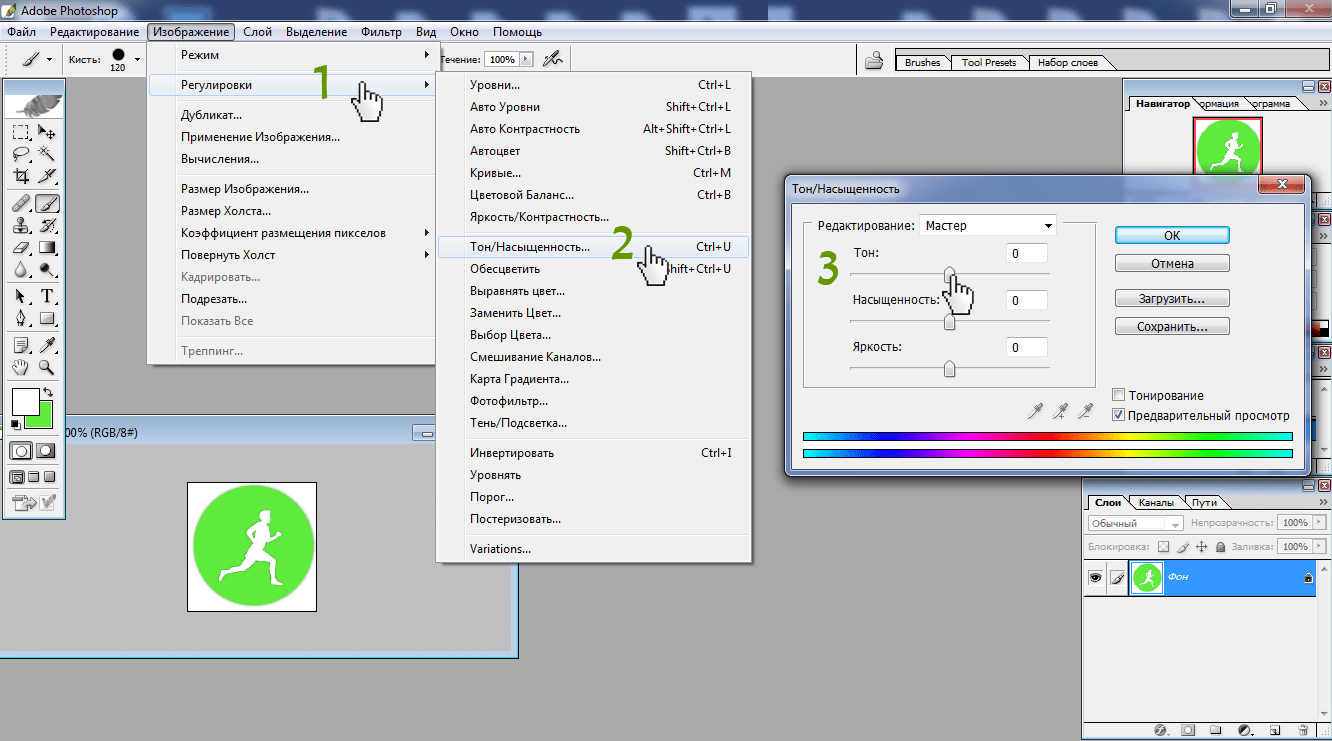
Task: Open the Обычный blend mode dropdown
Action: point(1135,523)
